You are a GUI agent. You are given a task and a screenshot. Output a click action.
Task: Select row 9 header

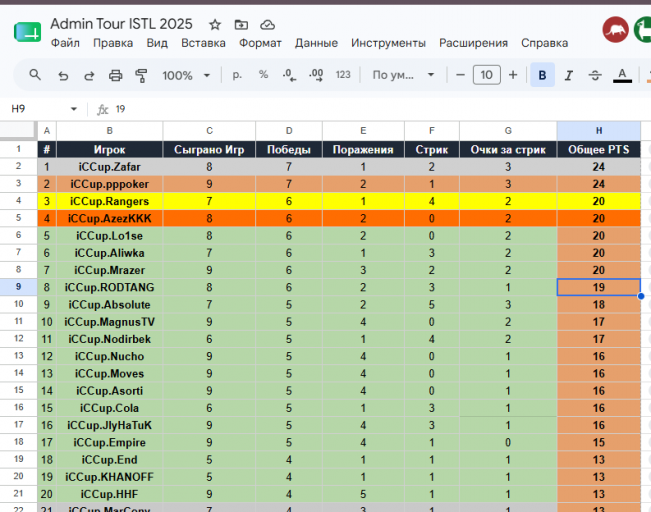click(18, 287)
